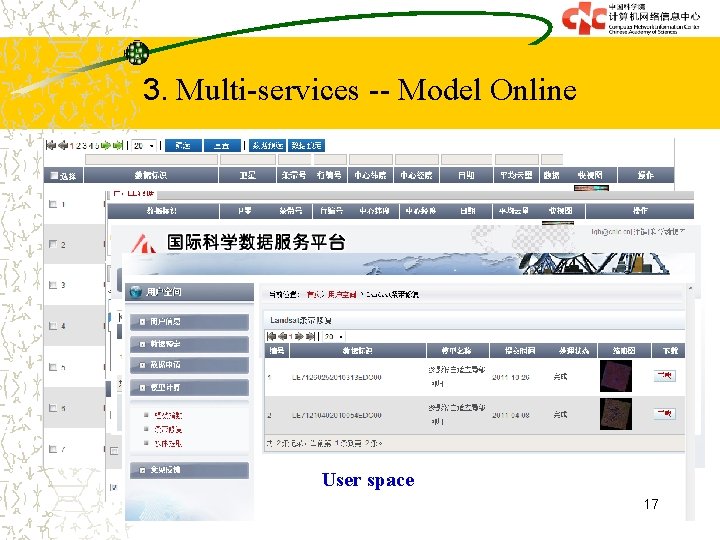Click the rightmost blue button in back table toolbar
This screenshot has width=720, height=540.
[306, 146]
